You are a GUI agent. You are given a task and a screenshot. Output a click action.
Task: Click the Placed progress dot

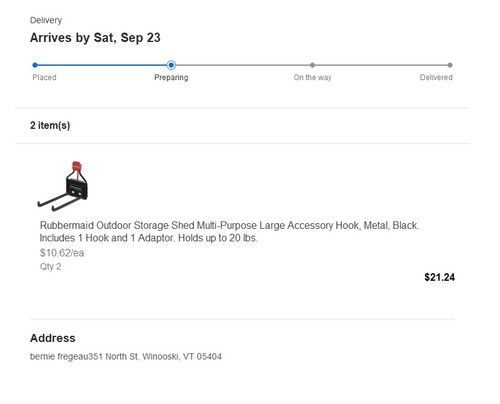click(x=35, y=65)
